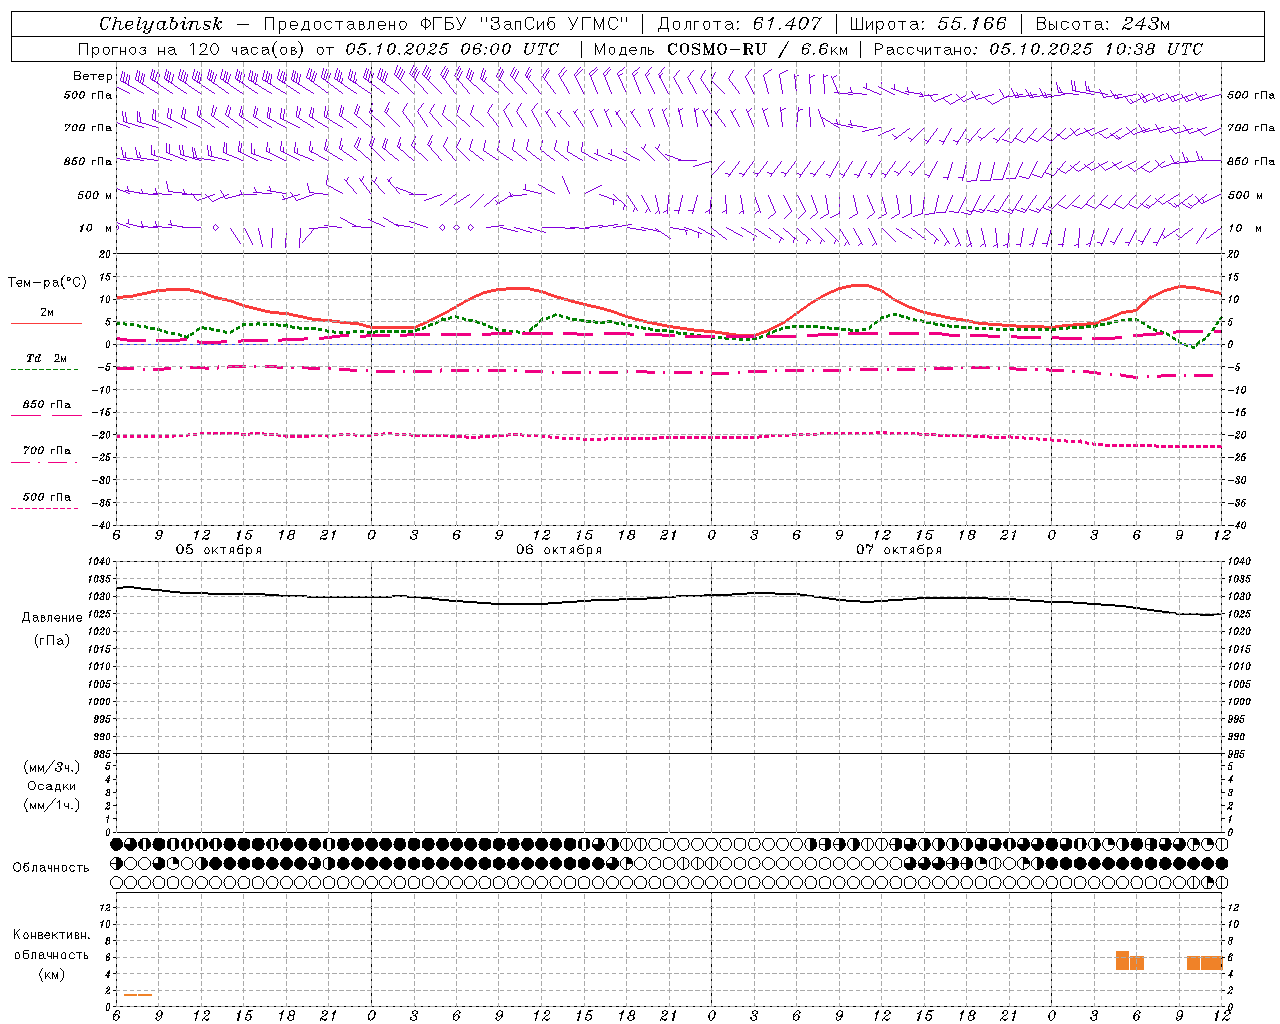1280x1024 pixels.
Task: Click the '07 октября' date label
Action: click(899, 550)
